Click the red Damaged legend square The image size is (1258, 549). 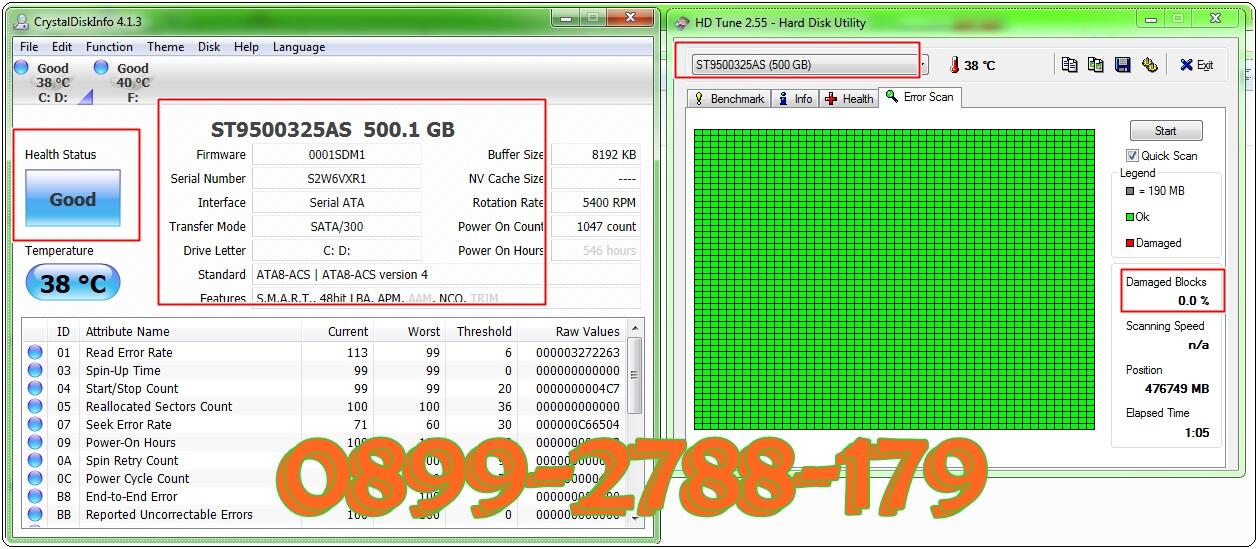coord(1129,243)
